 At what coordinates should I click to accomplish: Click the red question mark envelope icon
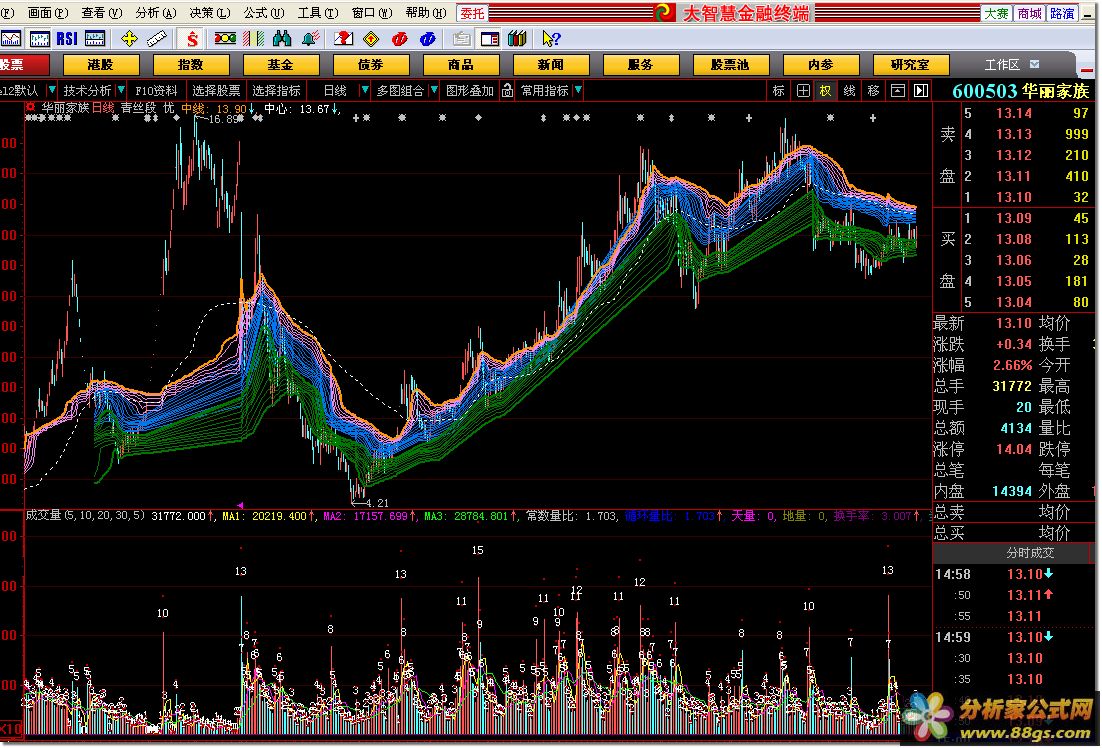click(344, 39)
